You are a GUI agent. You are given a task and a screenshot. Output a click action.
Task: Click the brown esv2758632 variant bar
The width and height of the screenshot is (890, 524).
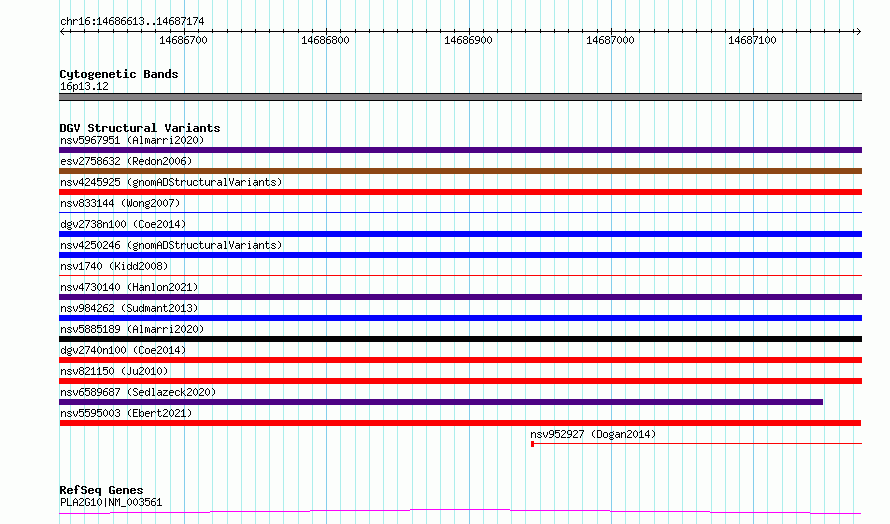(460, 171)
